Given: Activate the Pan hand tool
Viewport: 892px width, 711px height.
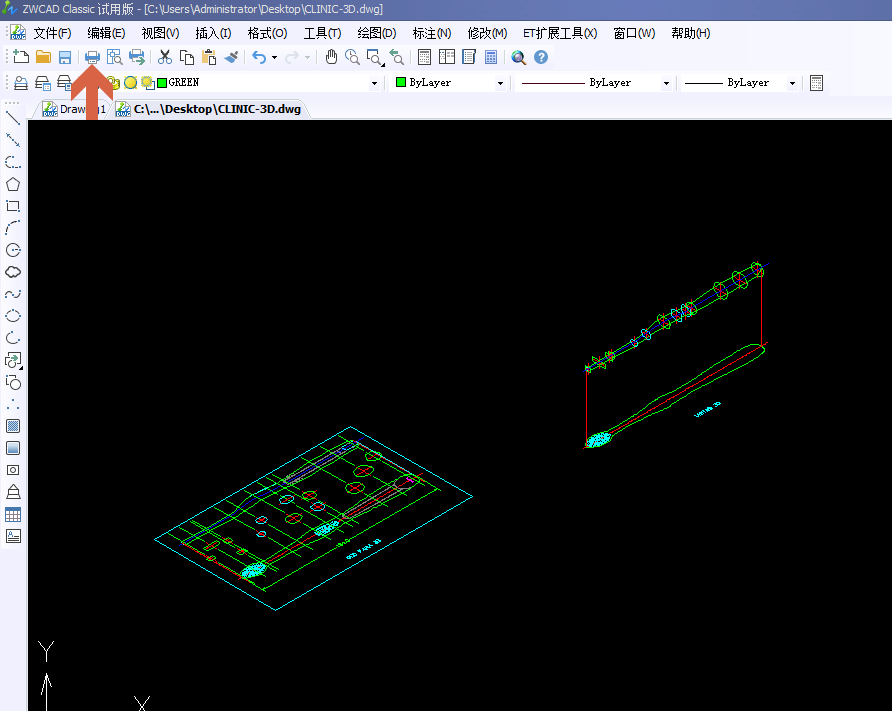Looking at the screenshot, I should [x=331, y=57].
